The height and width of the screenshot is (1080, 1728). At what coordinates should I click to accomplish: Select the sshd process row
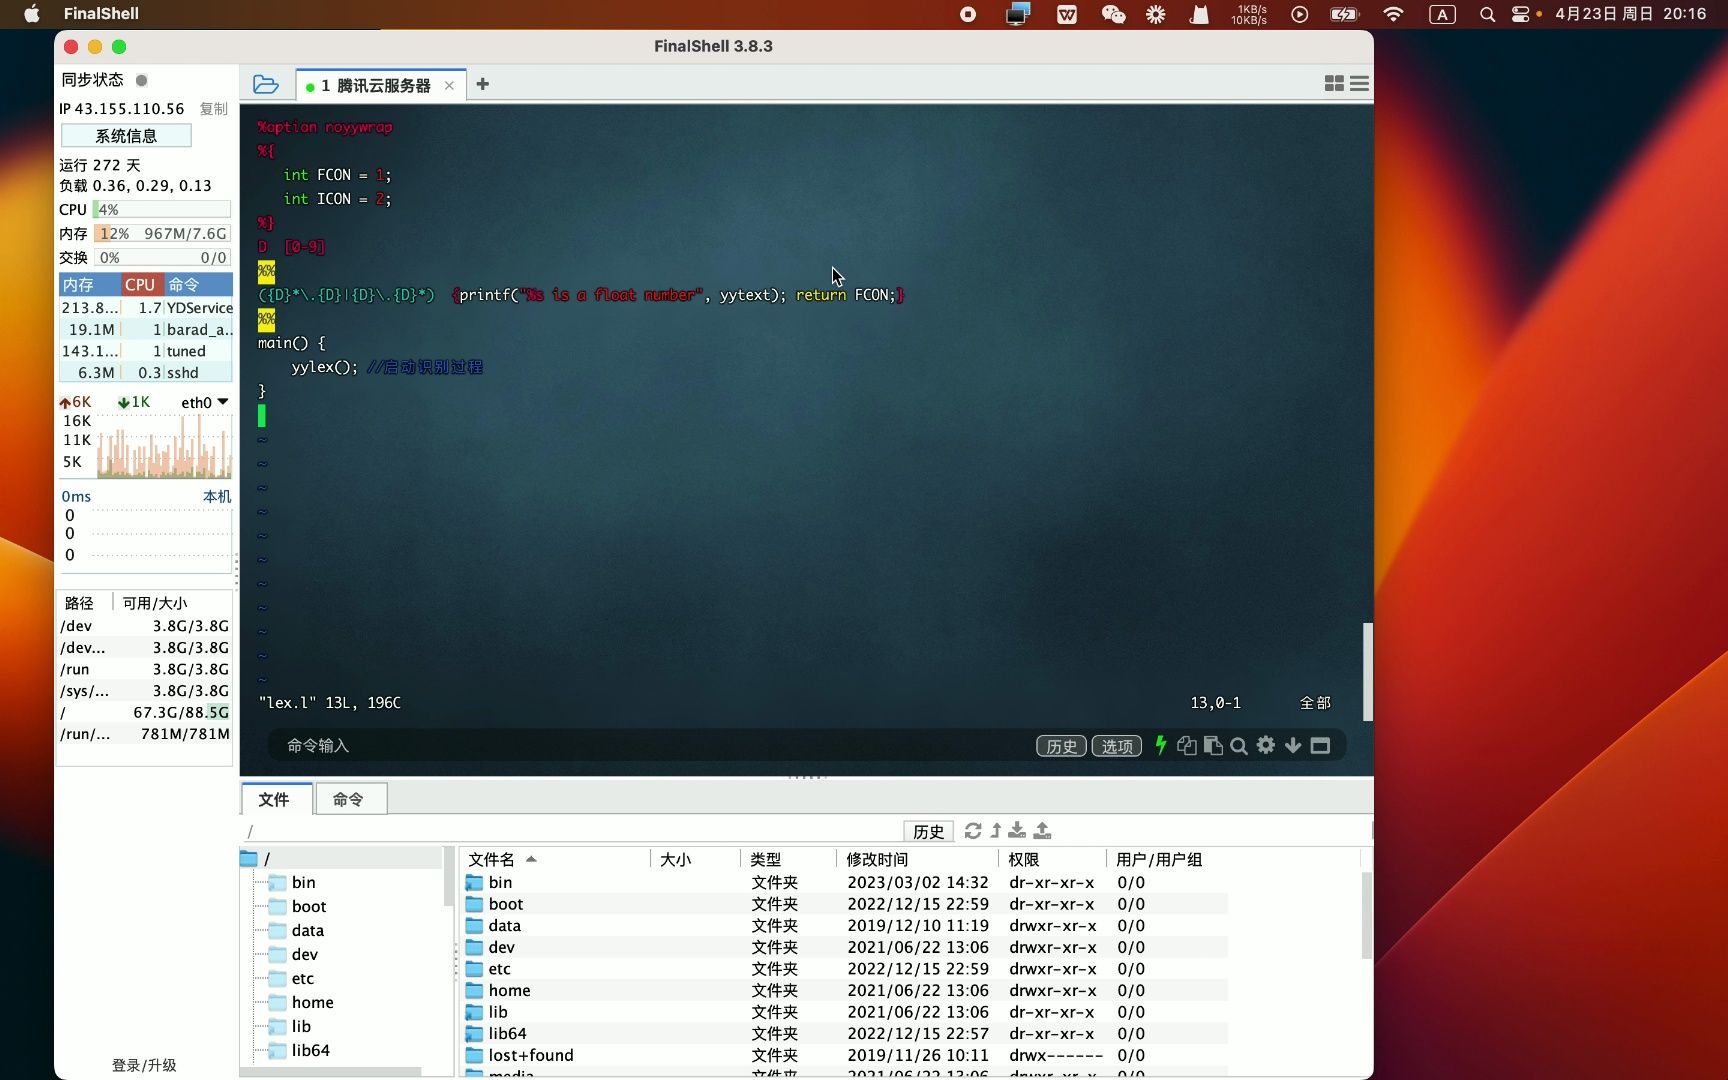(x=146, y=373)
